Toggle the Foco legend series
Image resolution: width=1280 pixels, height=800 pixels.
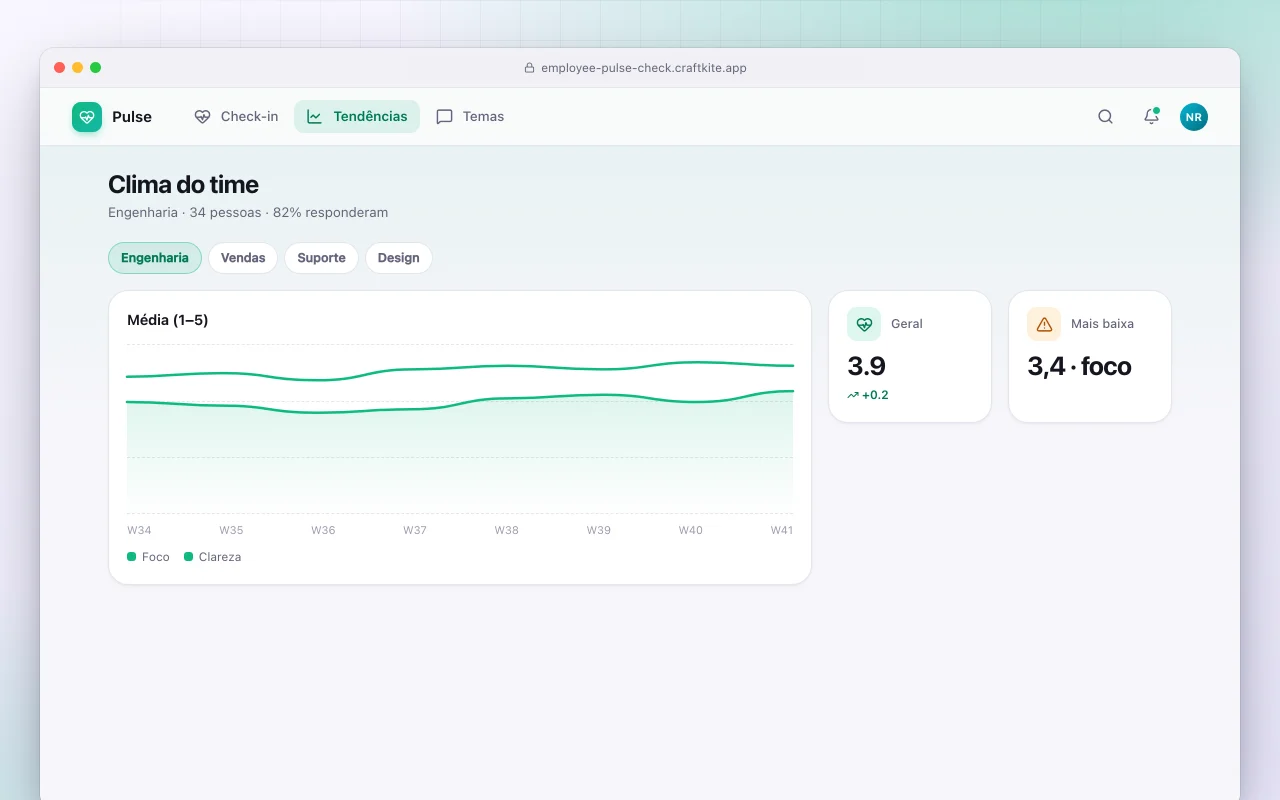pyautogui.click(x=149, y=557)
